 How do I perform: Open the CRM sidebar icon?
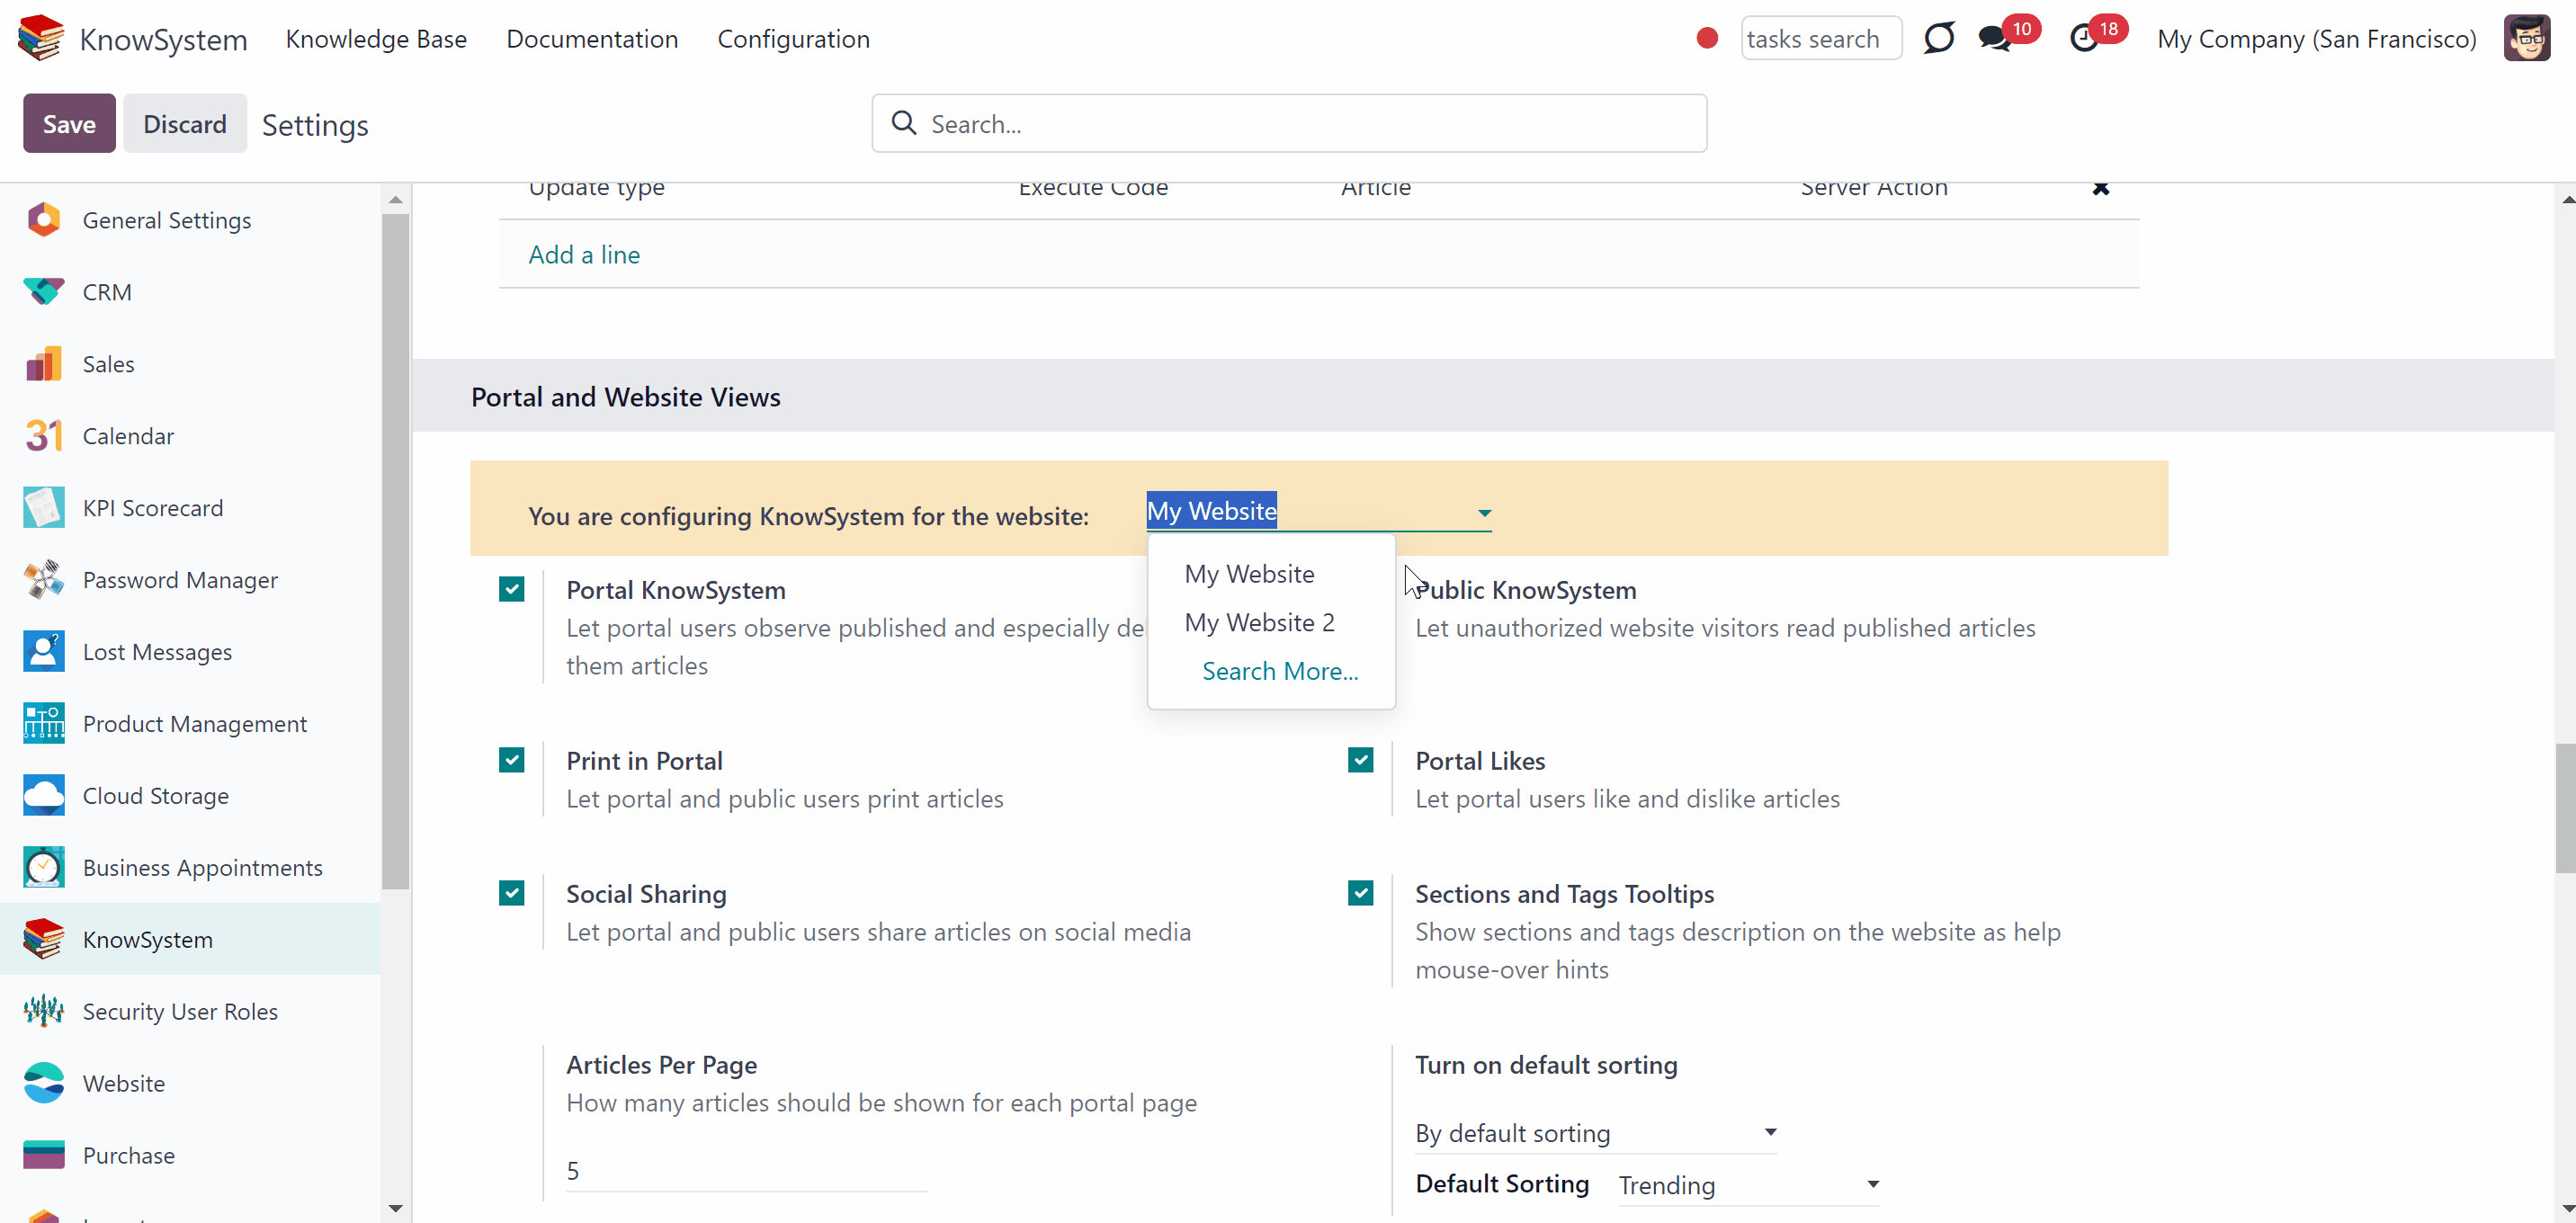point(44,292)
